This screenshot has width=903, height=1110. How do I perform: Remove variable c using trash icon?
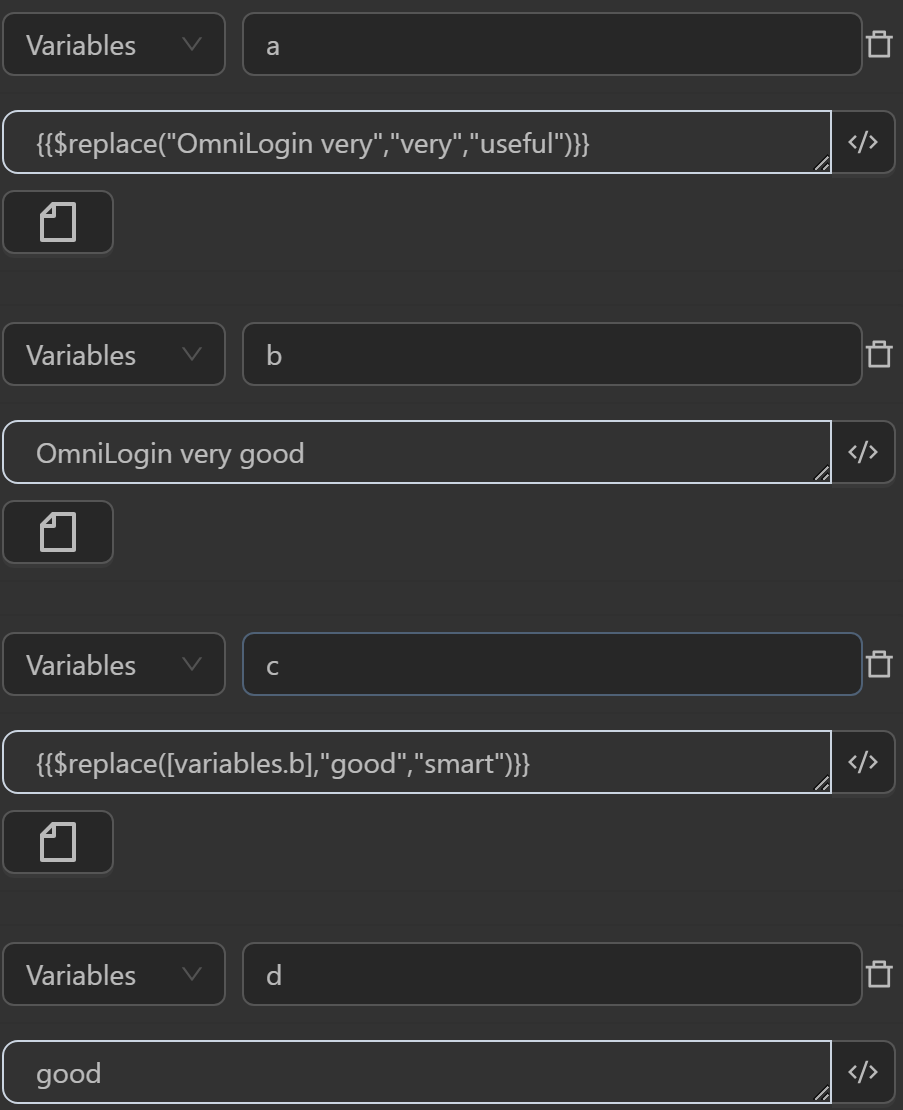tap(879, 664)
